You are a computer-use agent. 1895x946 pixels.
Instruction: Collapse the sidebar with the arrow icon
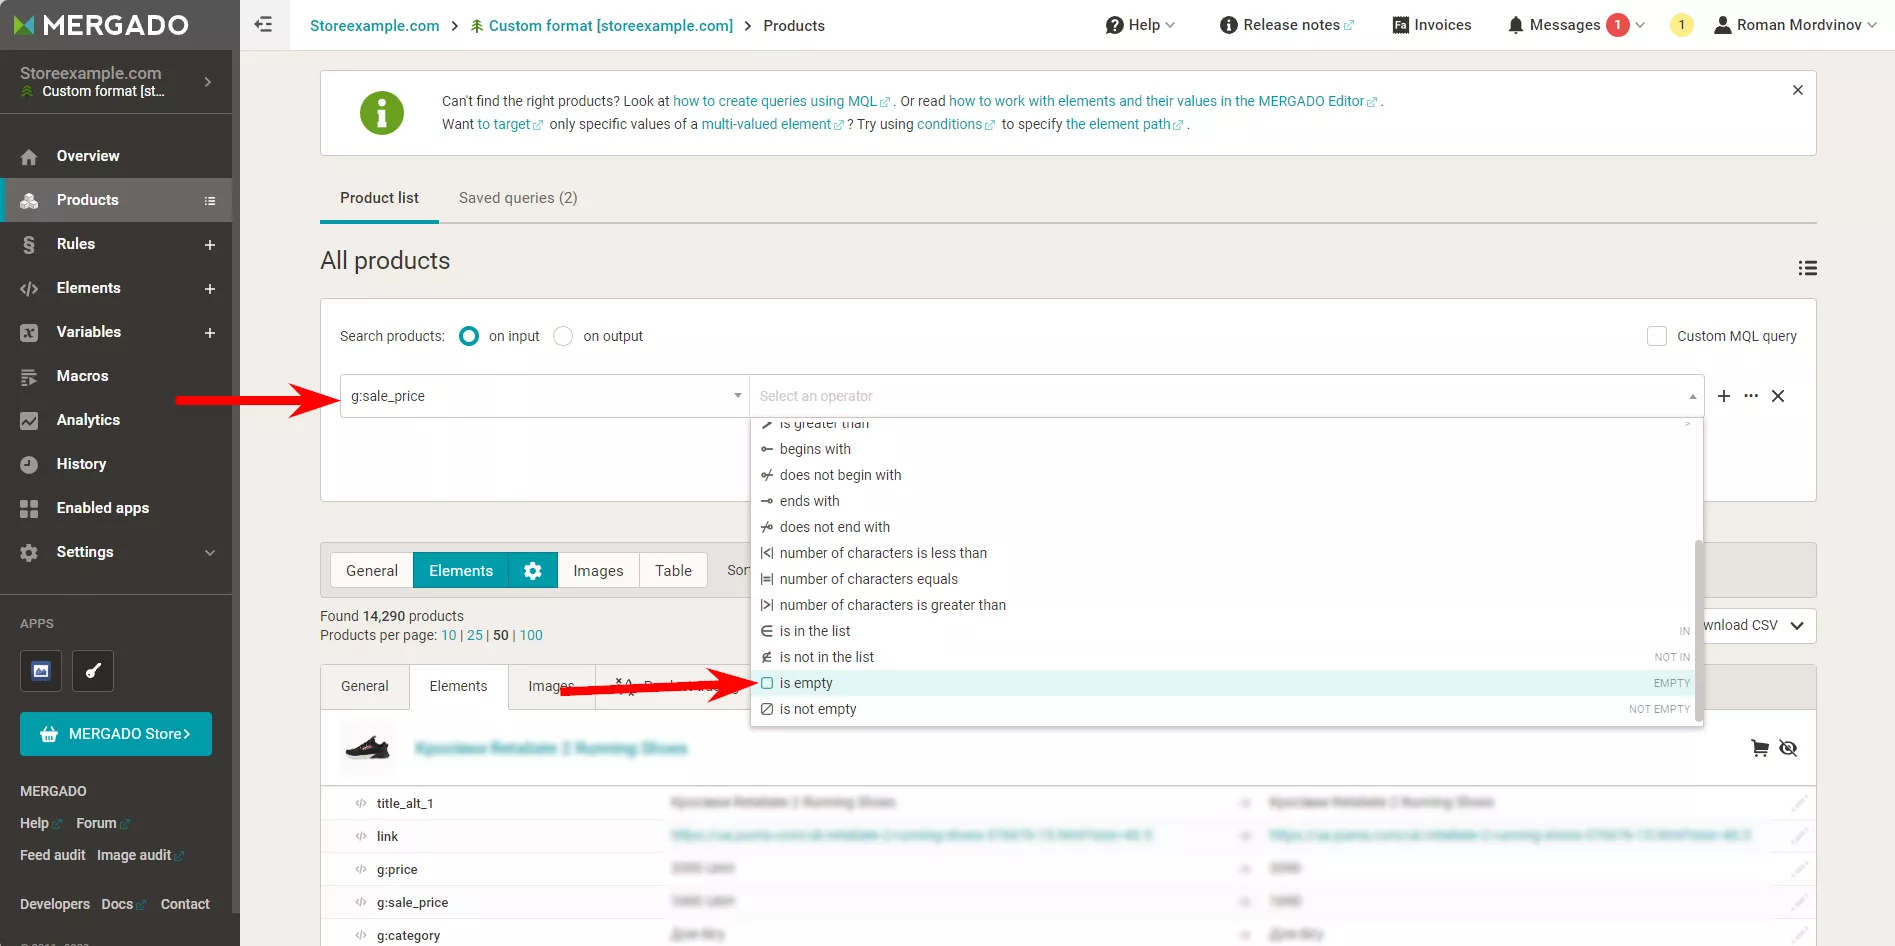(x=264, y=25)
